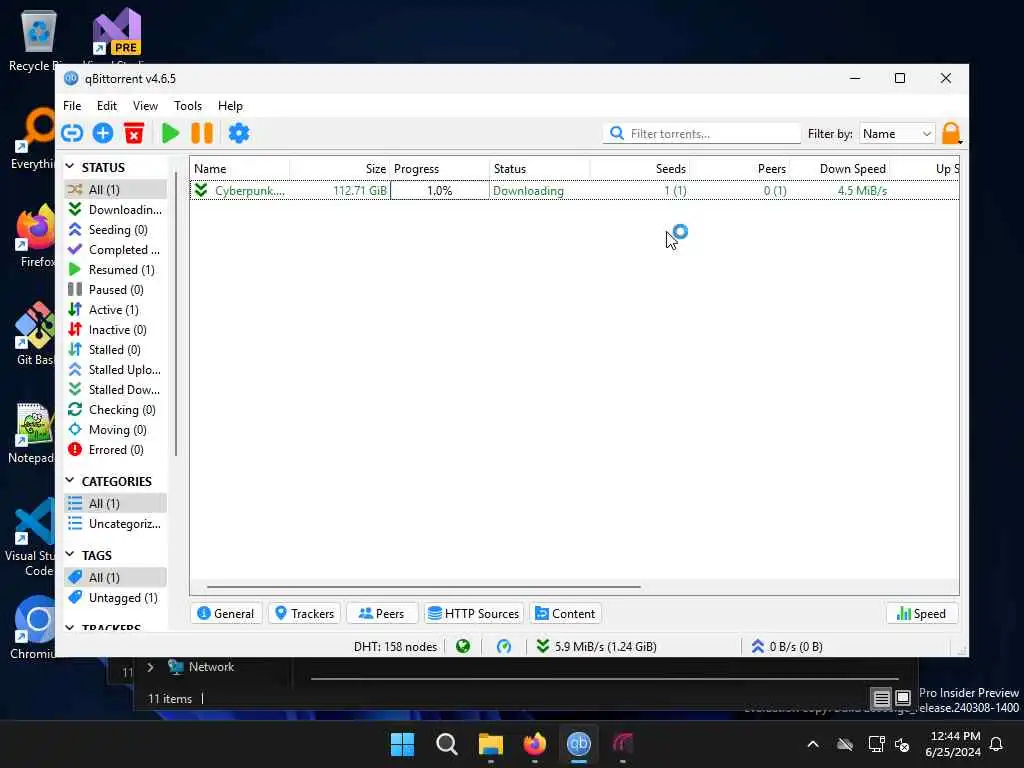Open the Filter by Name dropdown
Screen dimensions: 1024x768
click(897, 133)
